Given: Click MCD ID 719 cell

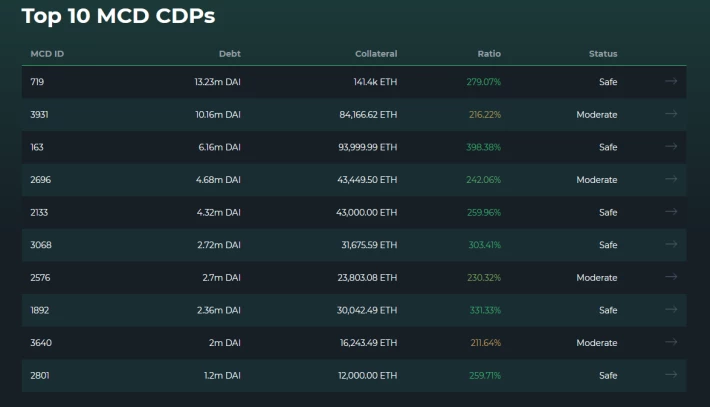Looking at the screenshot, I should coord(37,82).
